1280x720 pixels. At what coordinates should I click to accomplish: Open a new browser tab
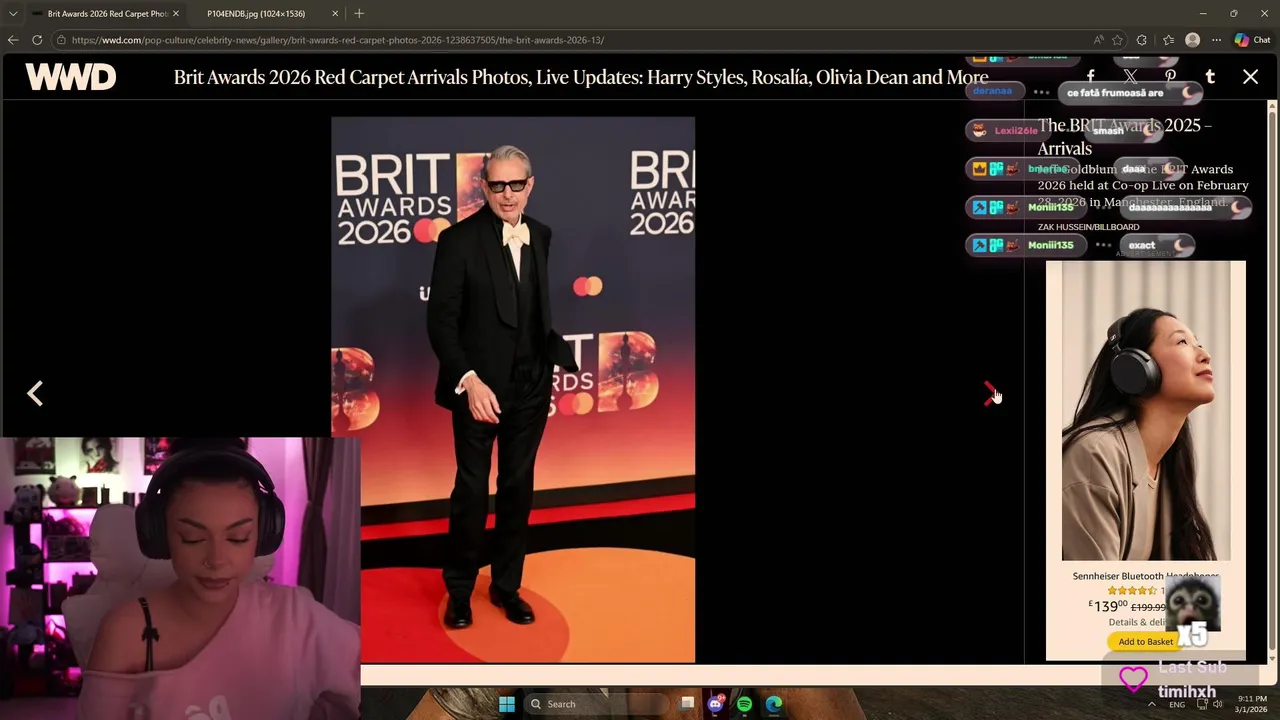(x=359, y=14)
